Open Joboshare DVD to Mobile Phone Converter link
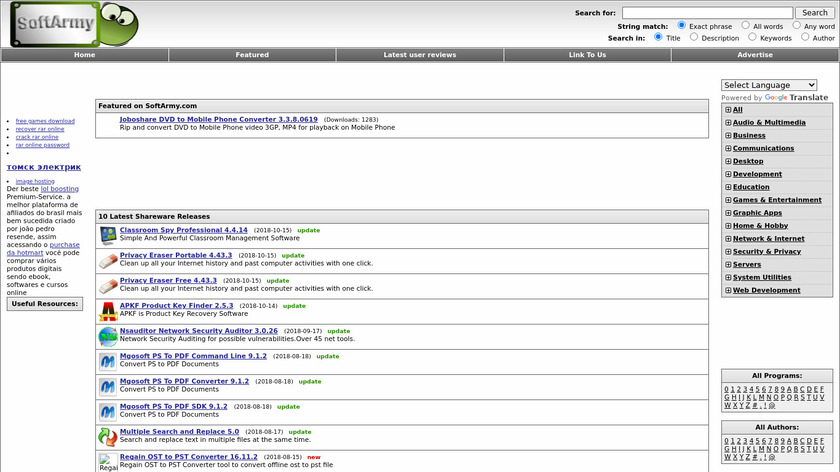This screenshot has height=472, width=840. (x=219, y=119)
